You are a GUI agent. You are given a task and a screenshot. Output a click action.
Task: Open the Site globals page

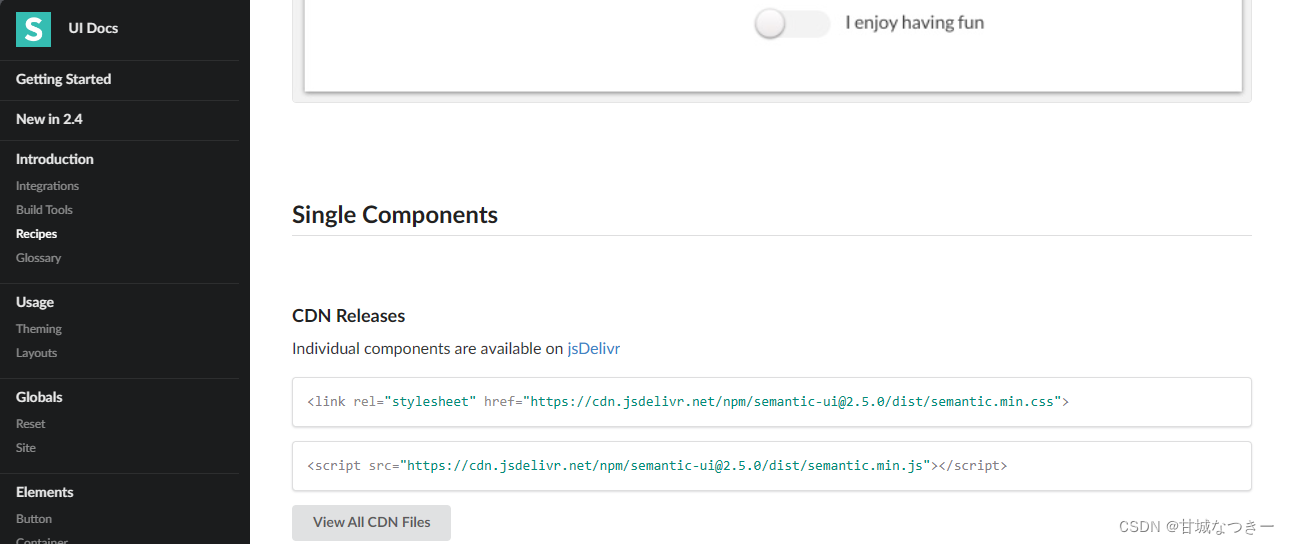point(26,448)
